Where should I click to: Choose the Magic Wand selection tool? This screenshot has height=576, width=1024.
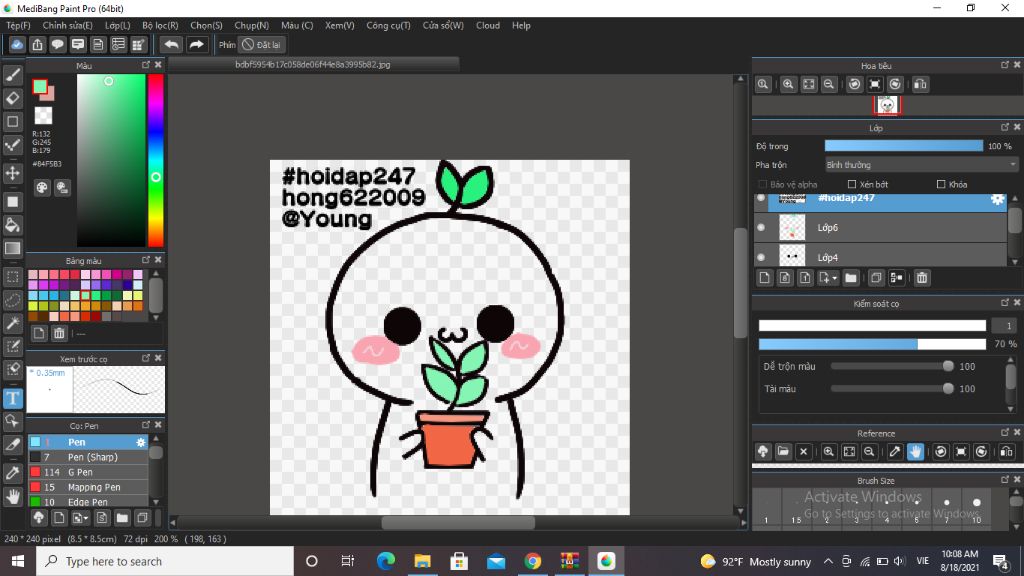click(x=13, y=323)
